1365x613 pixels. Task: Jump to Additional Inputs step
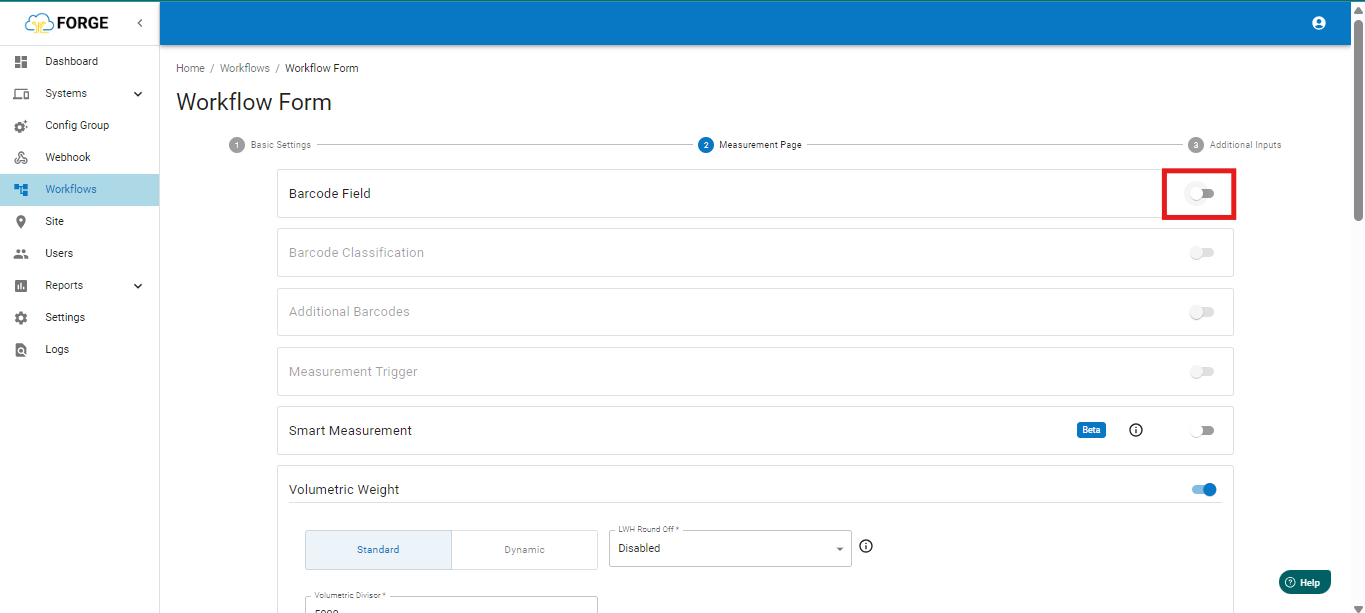1235,145
